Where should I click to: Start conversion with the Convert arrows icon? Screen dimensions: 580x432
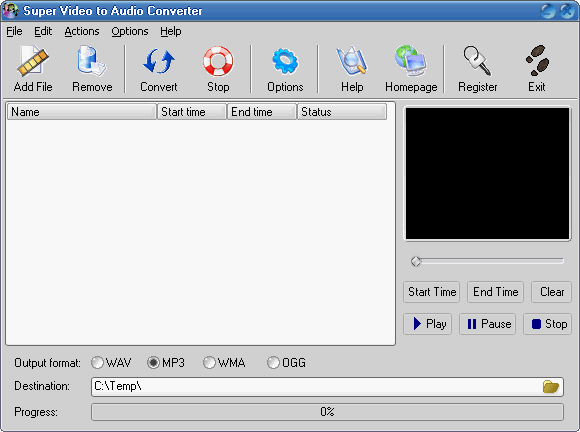click(x=159, y=61)
